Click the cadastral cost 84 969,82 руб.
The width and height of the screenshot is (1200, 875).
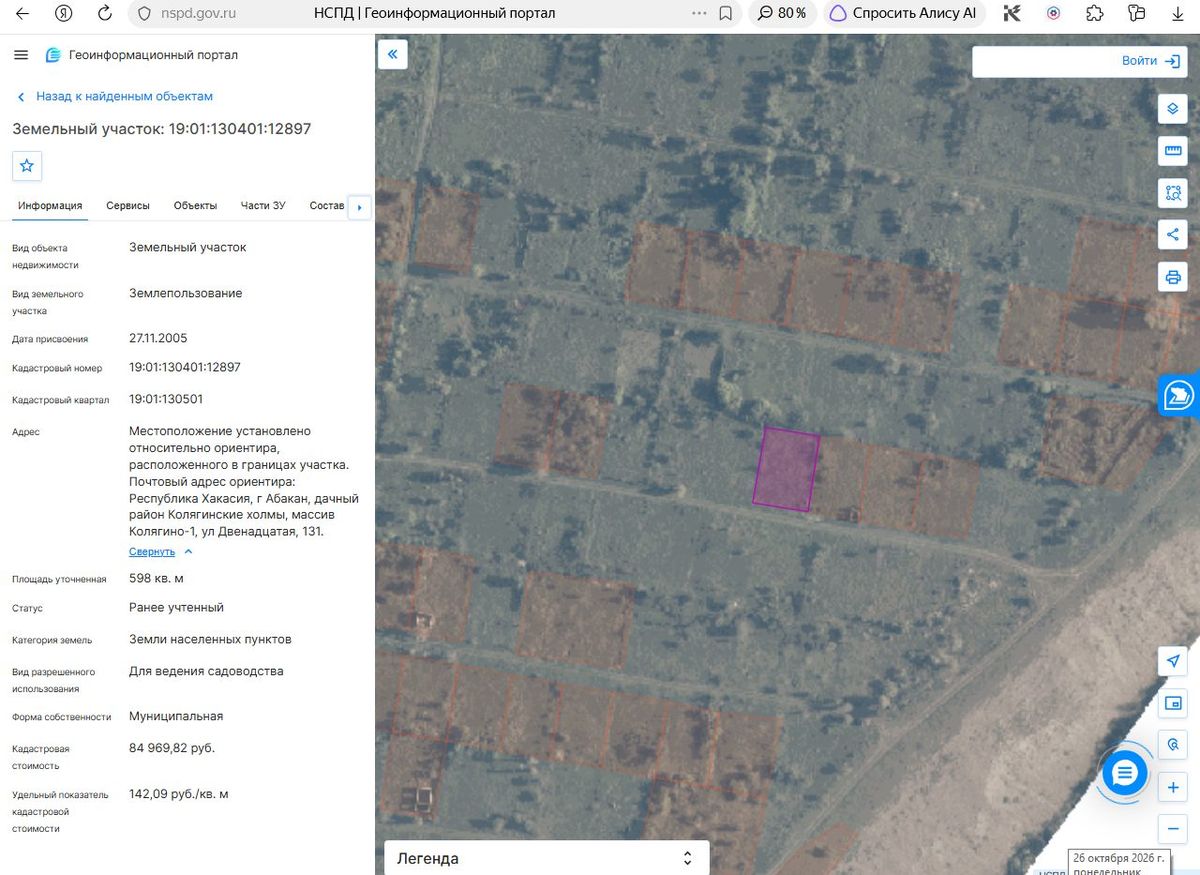[x=172, y=748]
